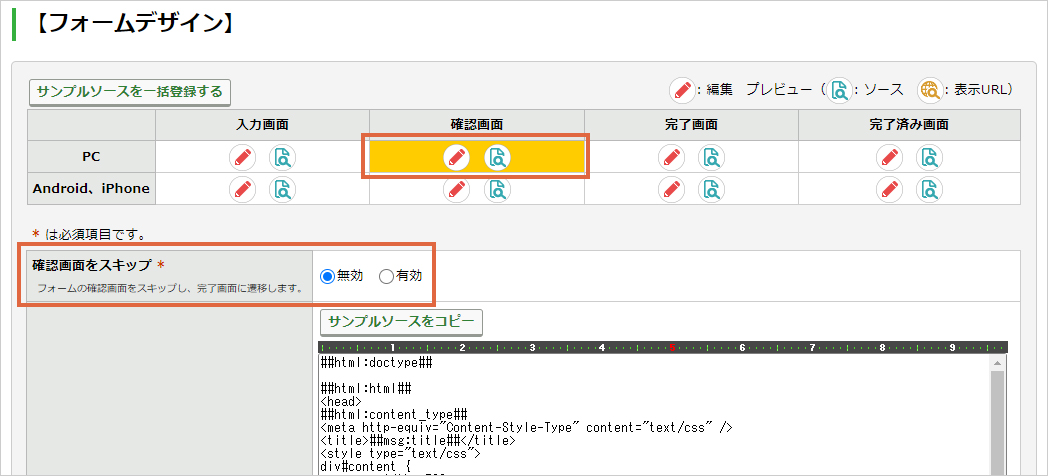Click the 確認画面をスキップ label
The height and width of the screenshot is (476, 1048).
[x=92, y=265]
